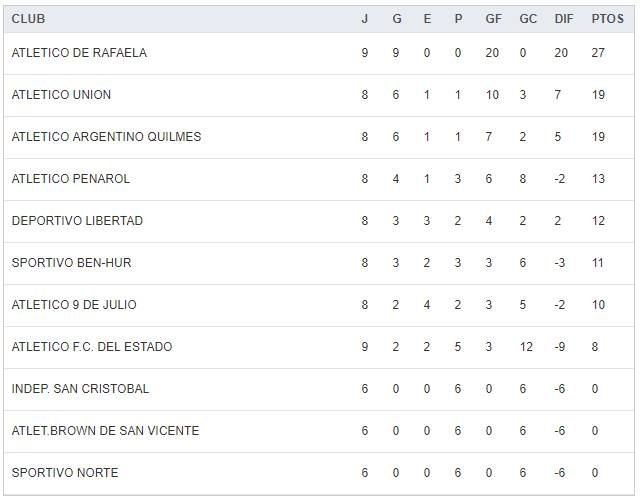The width and height of the screenshot is (640, 501).
Task: Open the Atletico Penarol team entry
Action: tap(70, 179)
